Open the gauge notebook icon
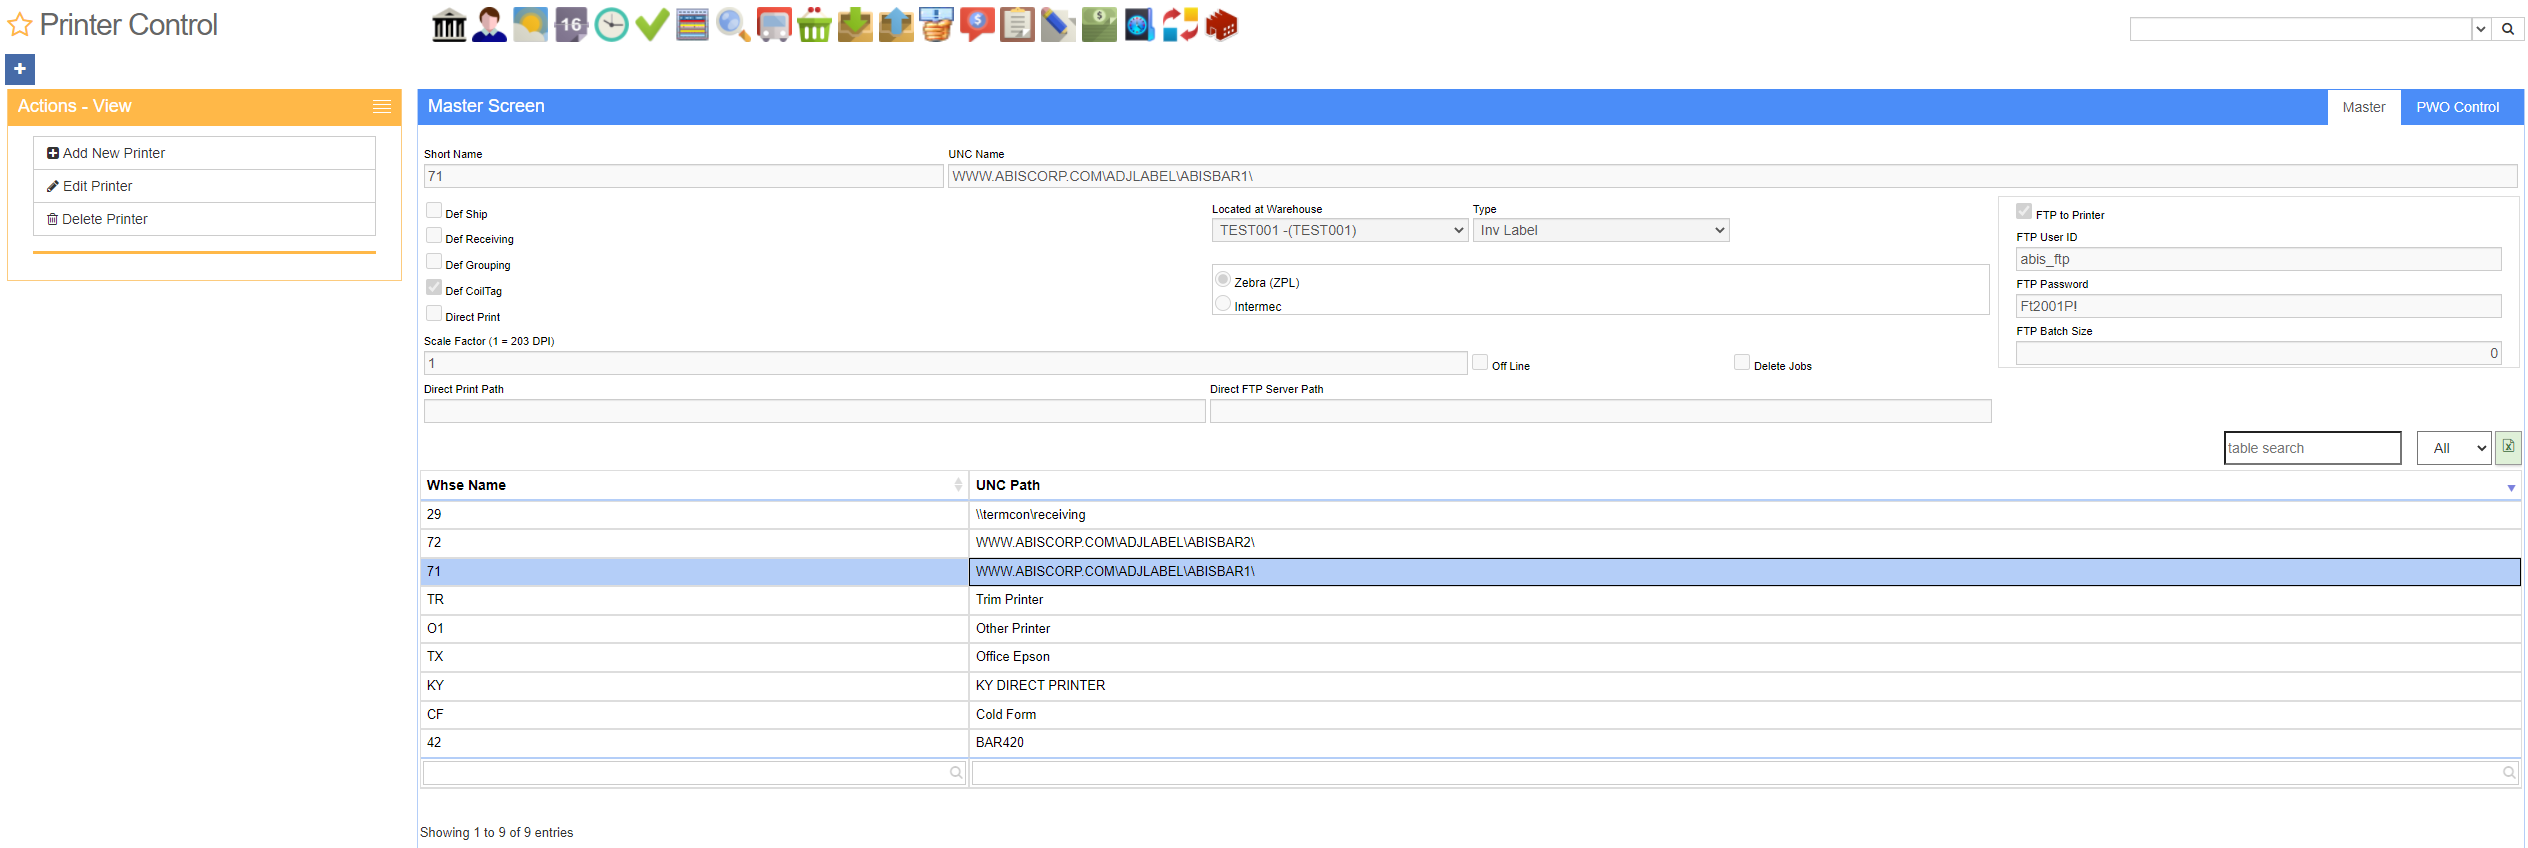 [1140, 25]
